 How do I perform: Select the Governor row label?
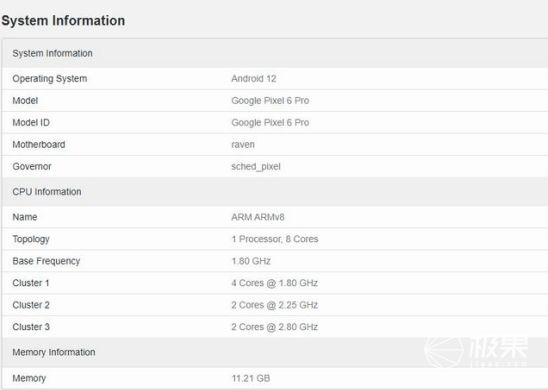pyautogui.click(x=32, y=167)
